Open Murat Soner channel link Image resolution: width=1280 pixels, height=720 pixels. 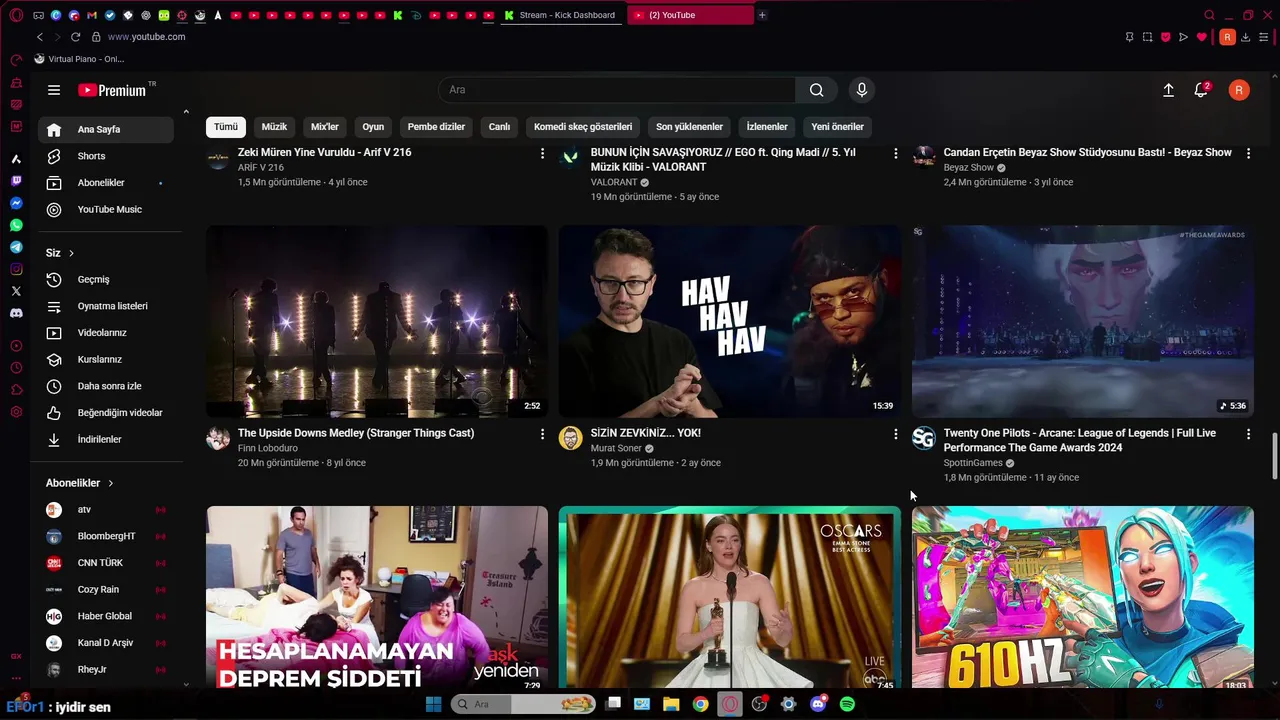click(616, 448)
